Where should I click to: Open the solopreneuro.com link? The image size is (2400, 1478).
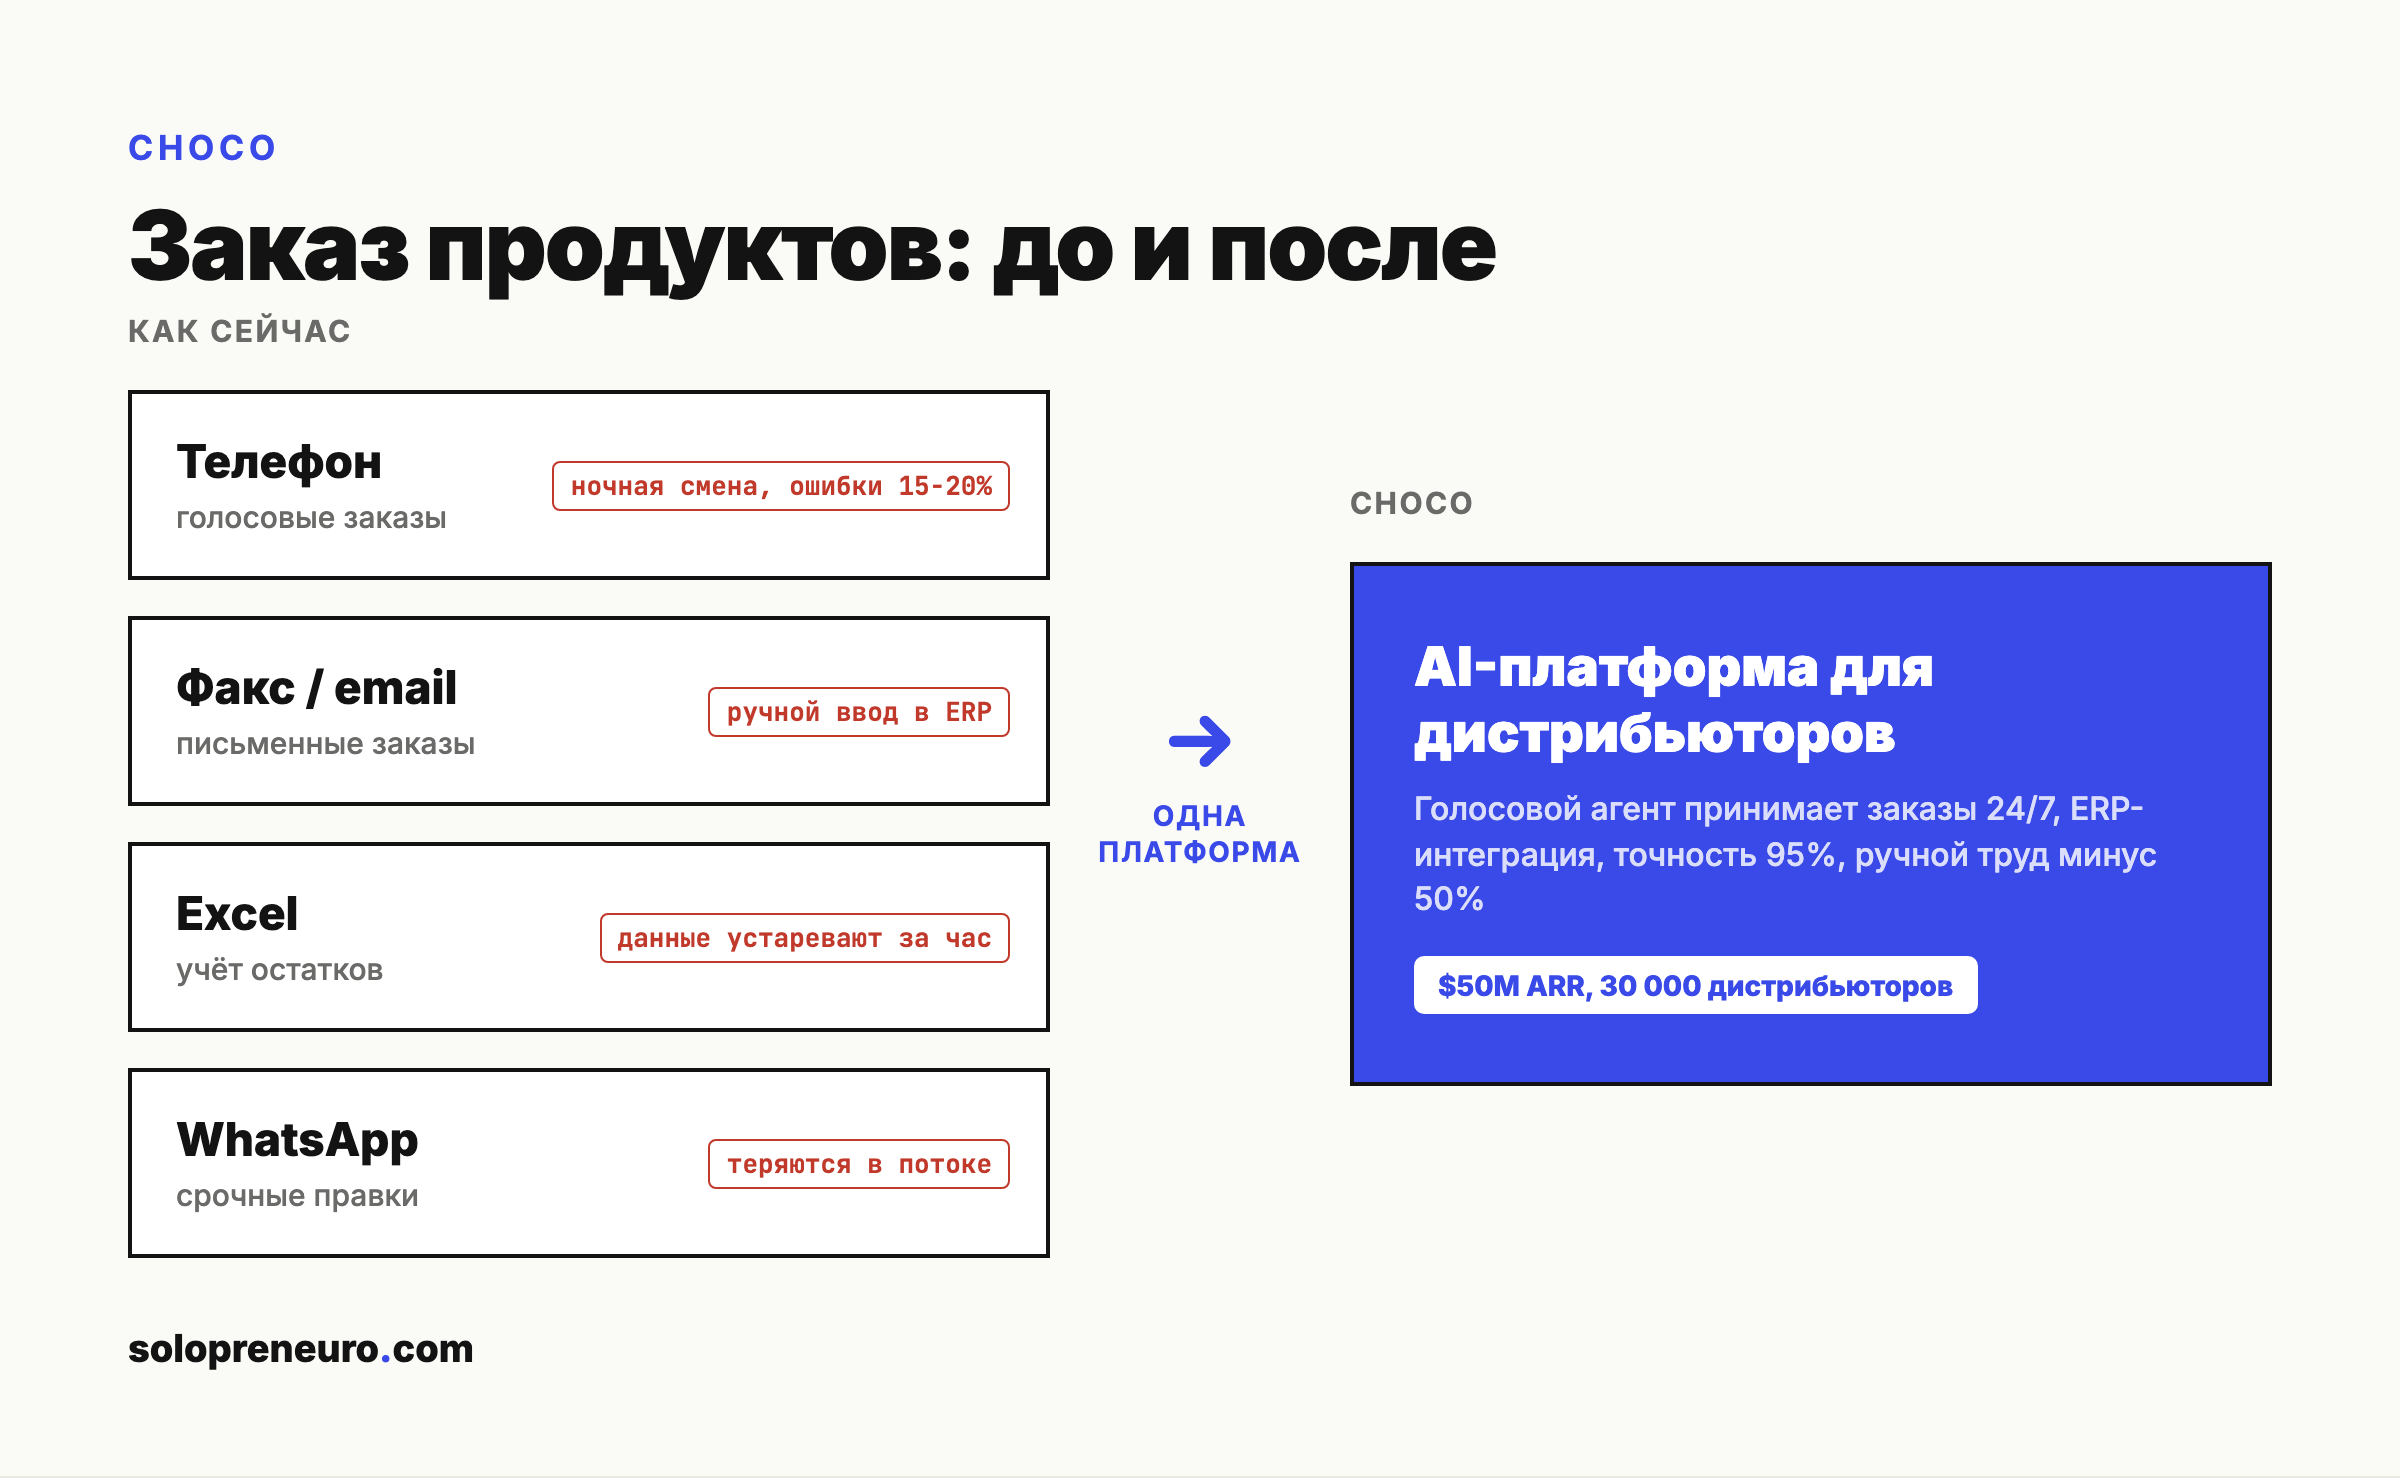pos(300,1349)
